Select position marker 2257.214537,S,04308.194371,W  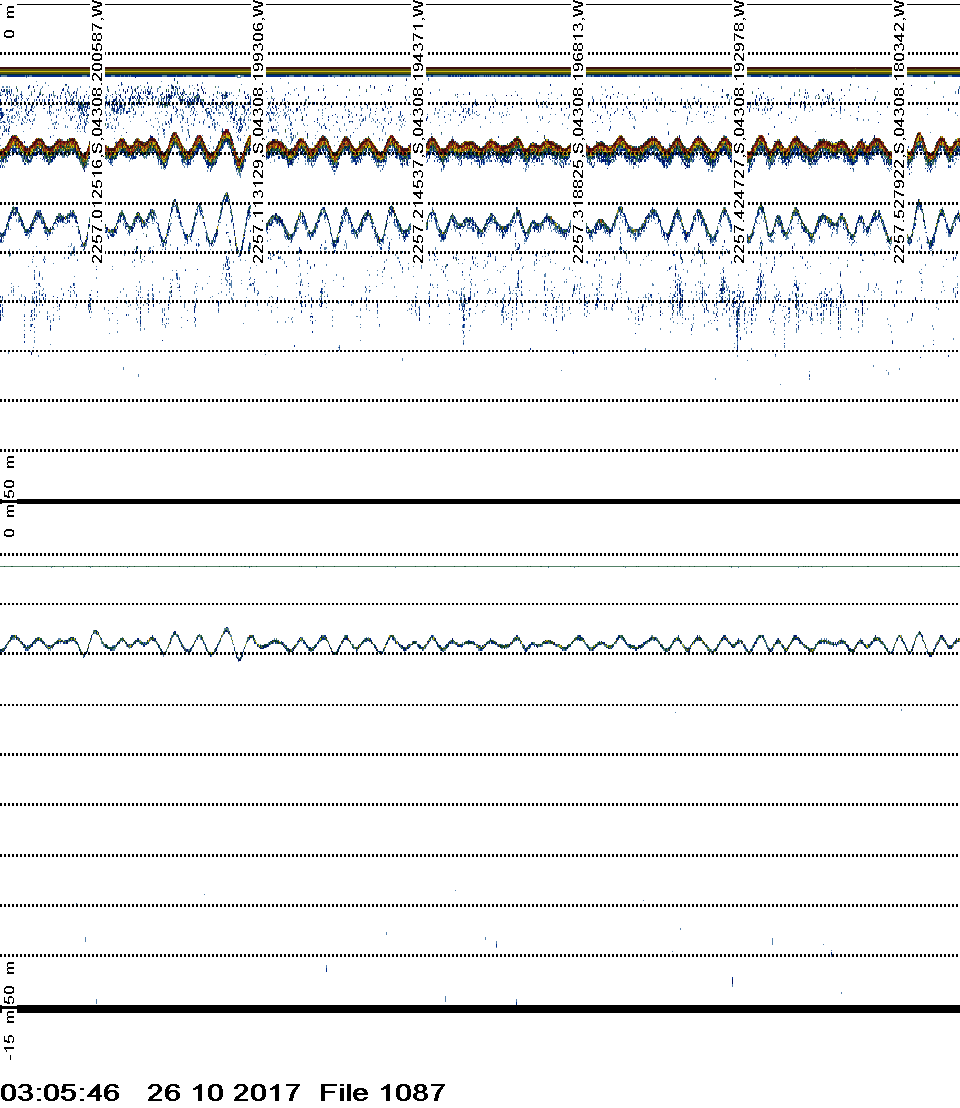[x=418, y=132]
